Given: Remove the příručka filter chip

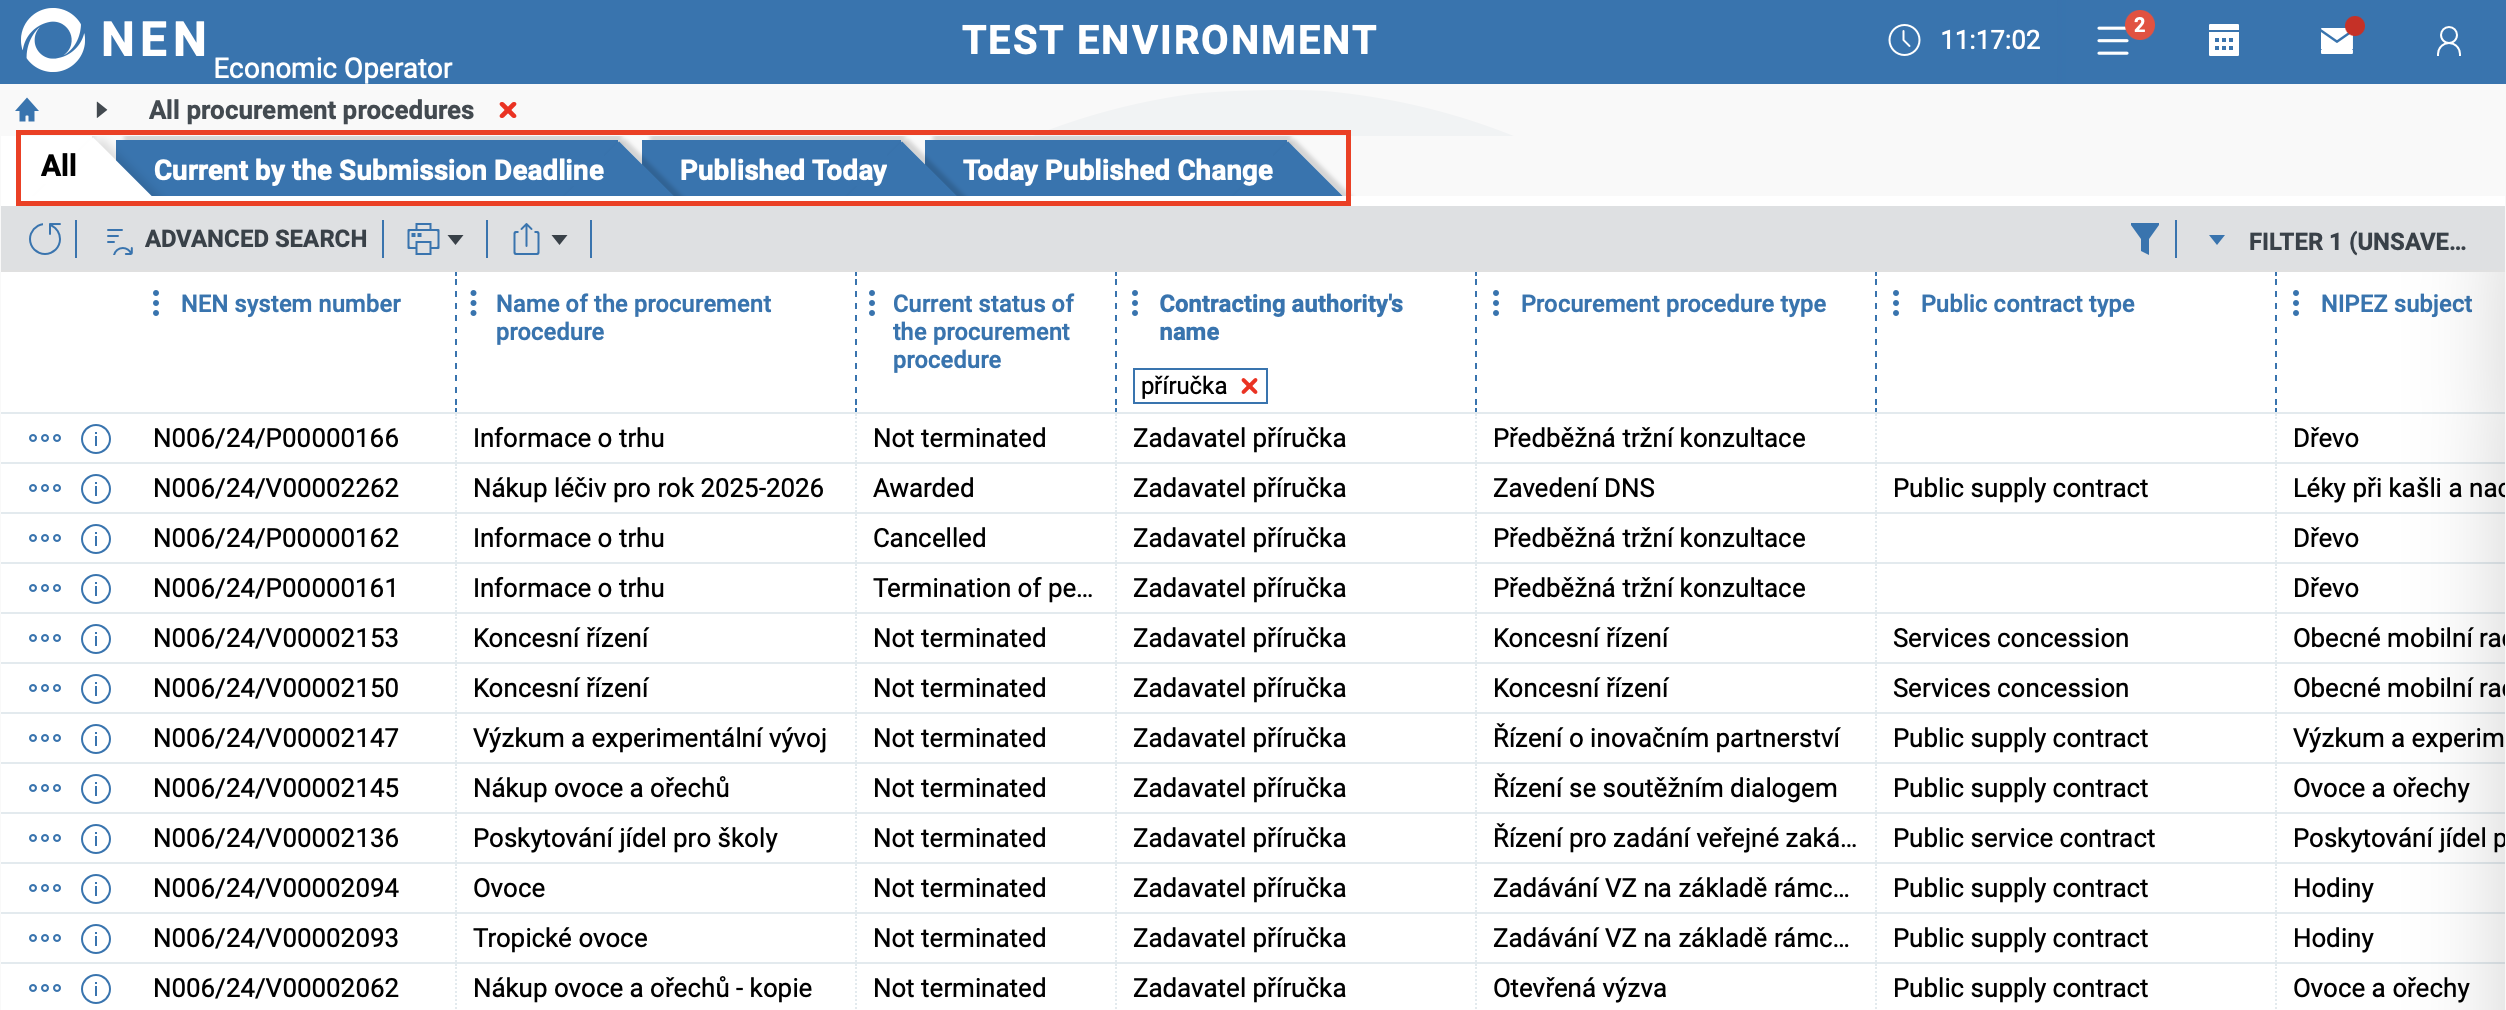Looking at the screenshot, I should pyautogui.click(x=1249, y=386).
